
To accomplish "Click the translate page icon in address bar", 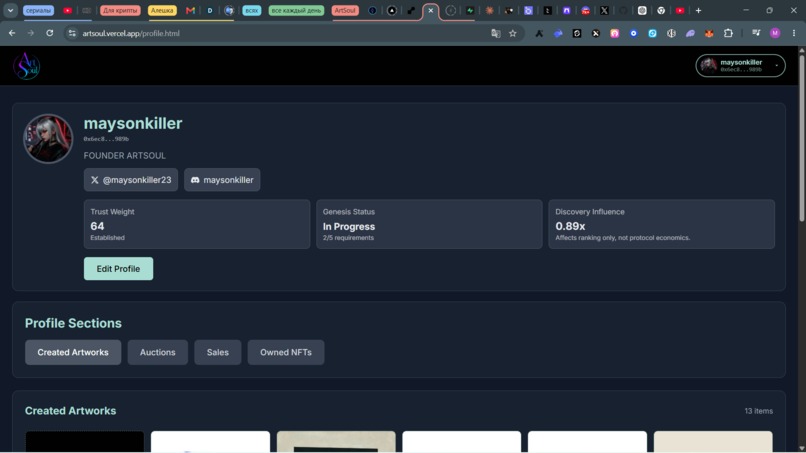I will pyautogui.click(x=496, y=33).
